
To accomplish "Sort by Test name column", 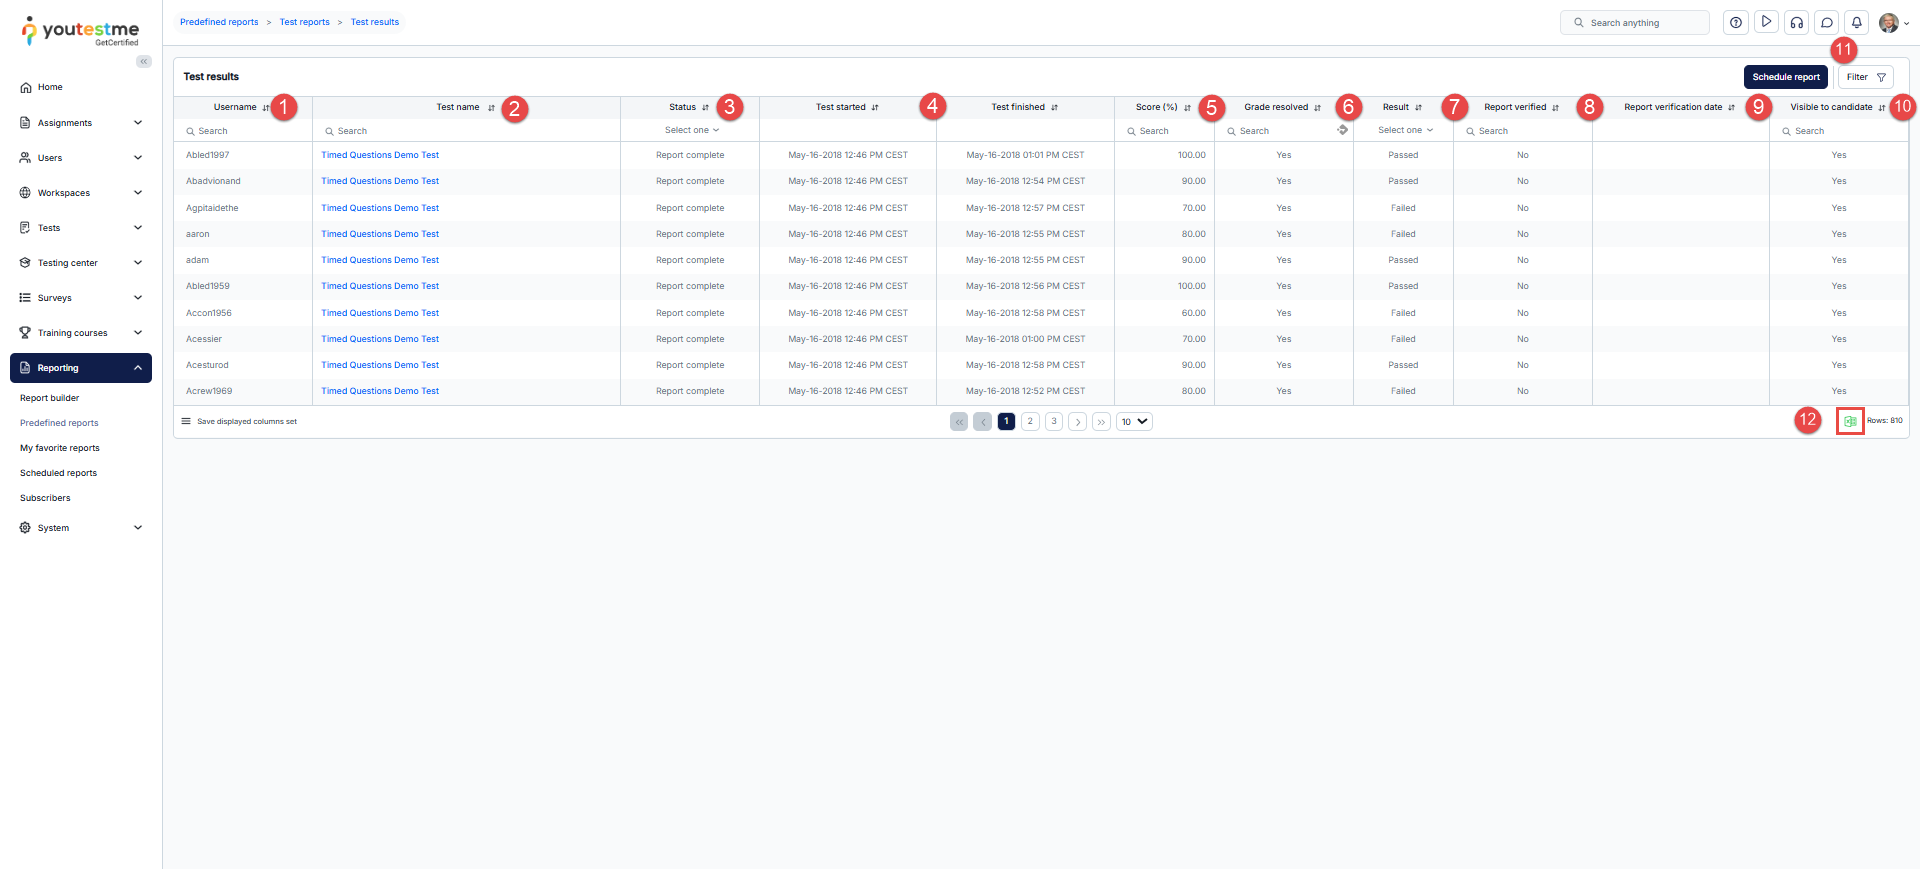I will pyautogui.click(x=491, y=108).
